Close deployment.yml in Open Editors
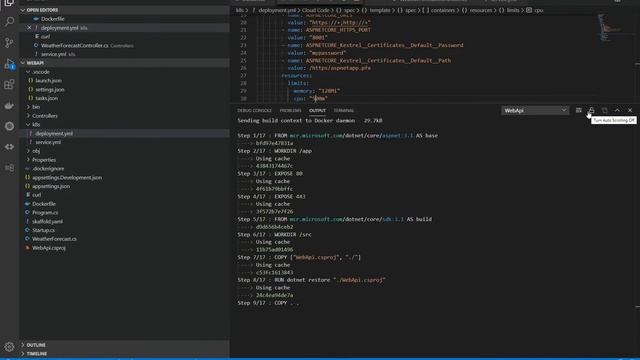This screenshot has height=360, width=640. [x=29, y=28]
